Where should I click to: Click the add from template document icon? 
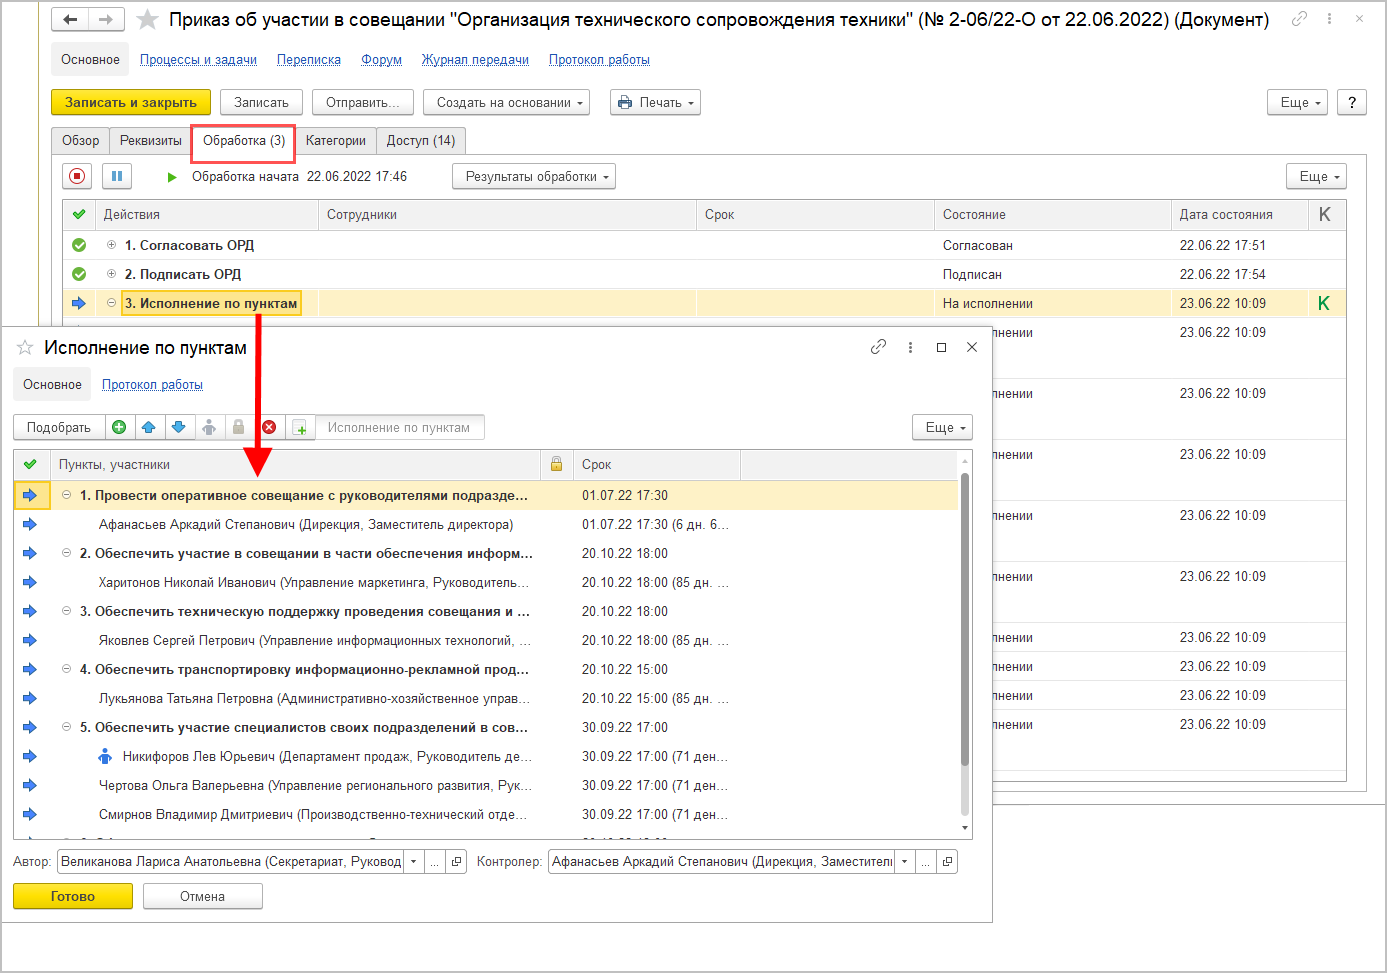point(300,428)
